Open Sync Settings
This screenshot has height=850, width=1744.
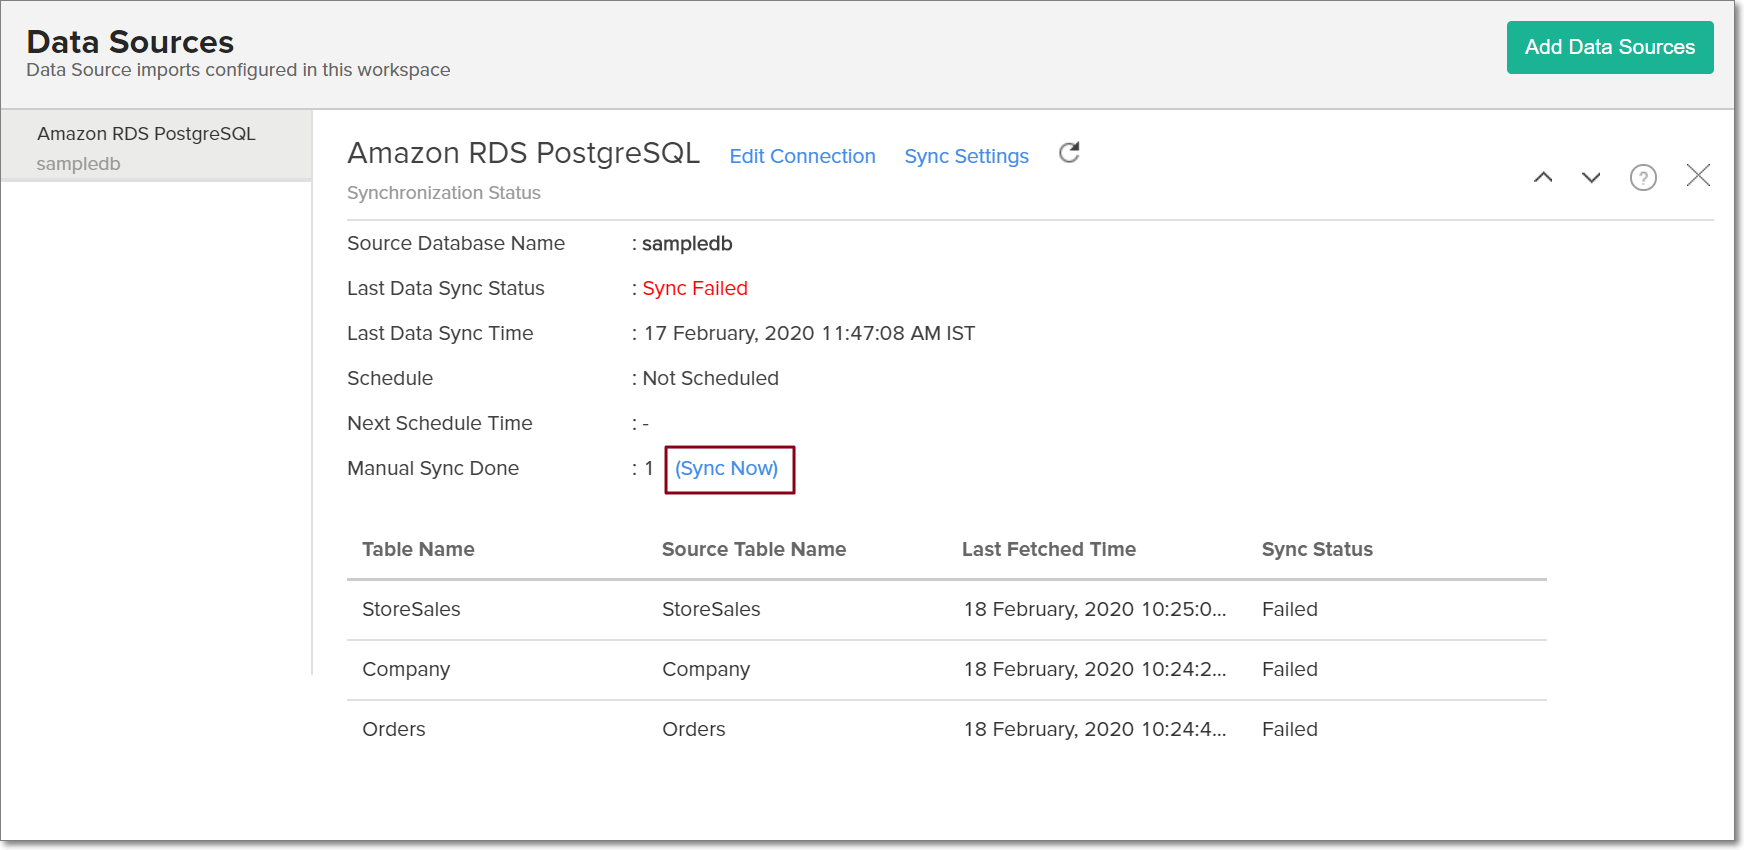[x=966, y=156]
